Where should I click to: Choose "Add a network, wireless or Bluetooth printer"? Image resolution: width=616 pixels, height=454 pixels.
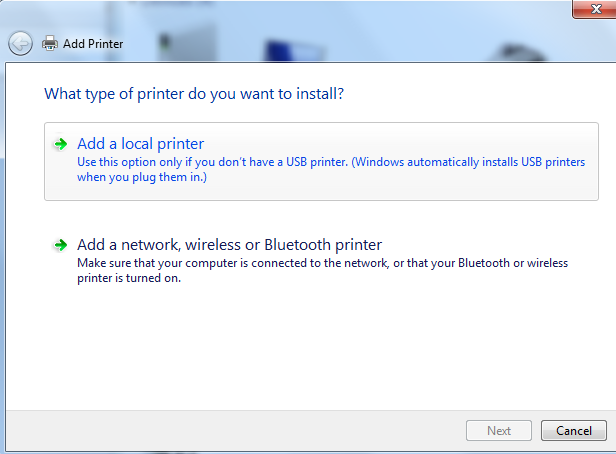point(230,244)
